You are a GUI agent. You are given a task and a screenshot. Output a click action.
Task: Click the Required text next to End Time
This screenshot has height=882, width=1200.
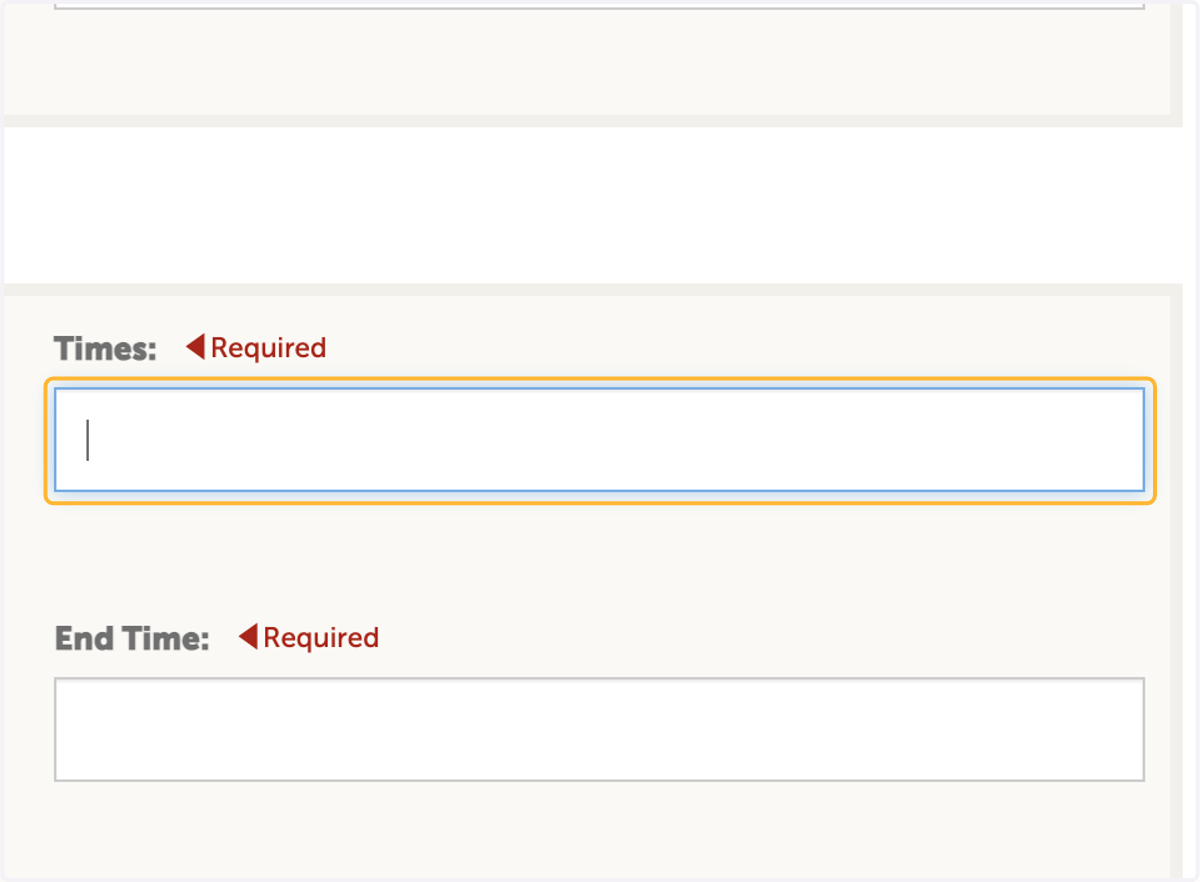[x=321, y=637]
